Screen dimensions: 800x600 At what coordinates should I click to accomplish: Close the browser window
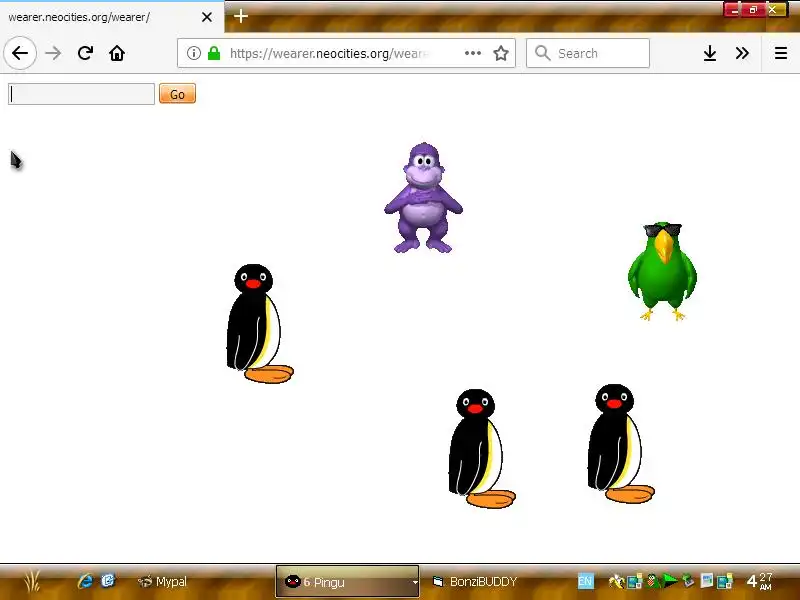point(776,10)
